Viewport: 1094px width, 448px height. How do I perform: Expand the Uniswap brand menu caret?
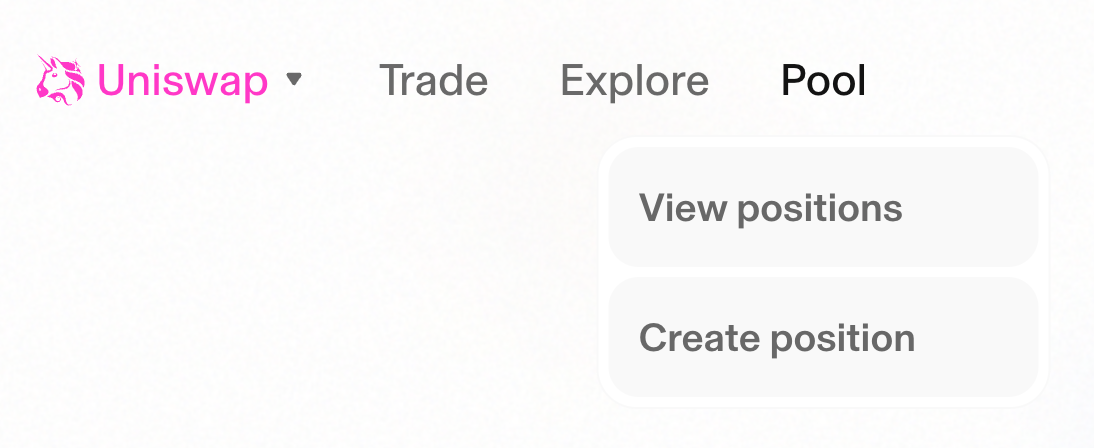[x=294, y=80]
